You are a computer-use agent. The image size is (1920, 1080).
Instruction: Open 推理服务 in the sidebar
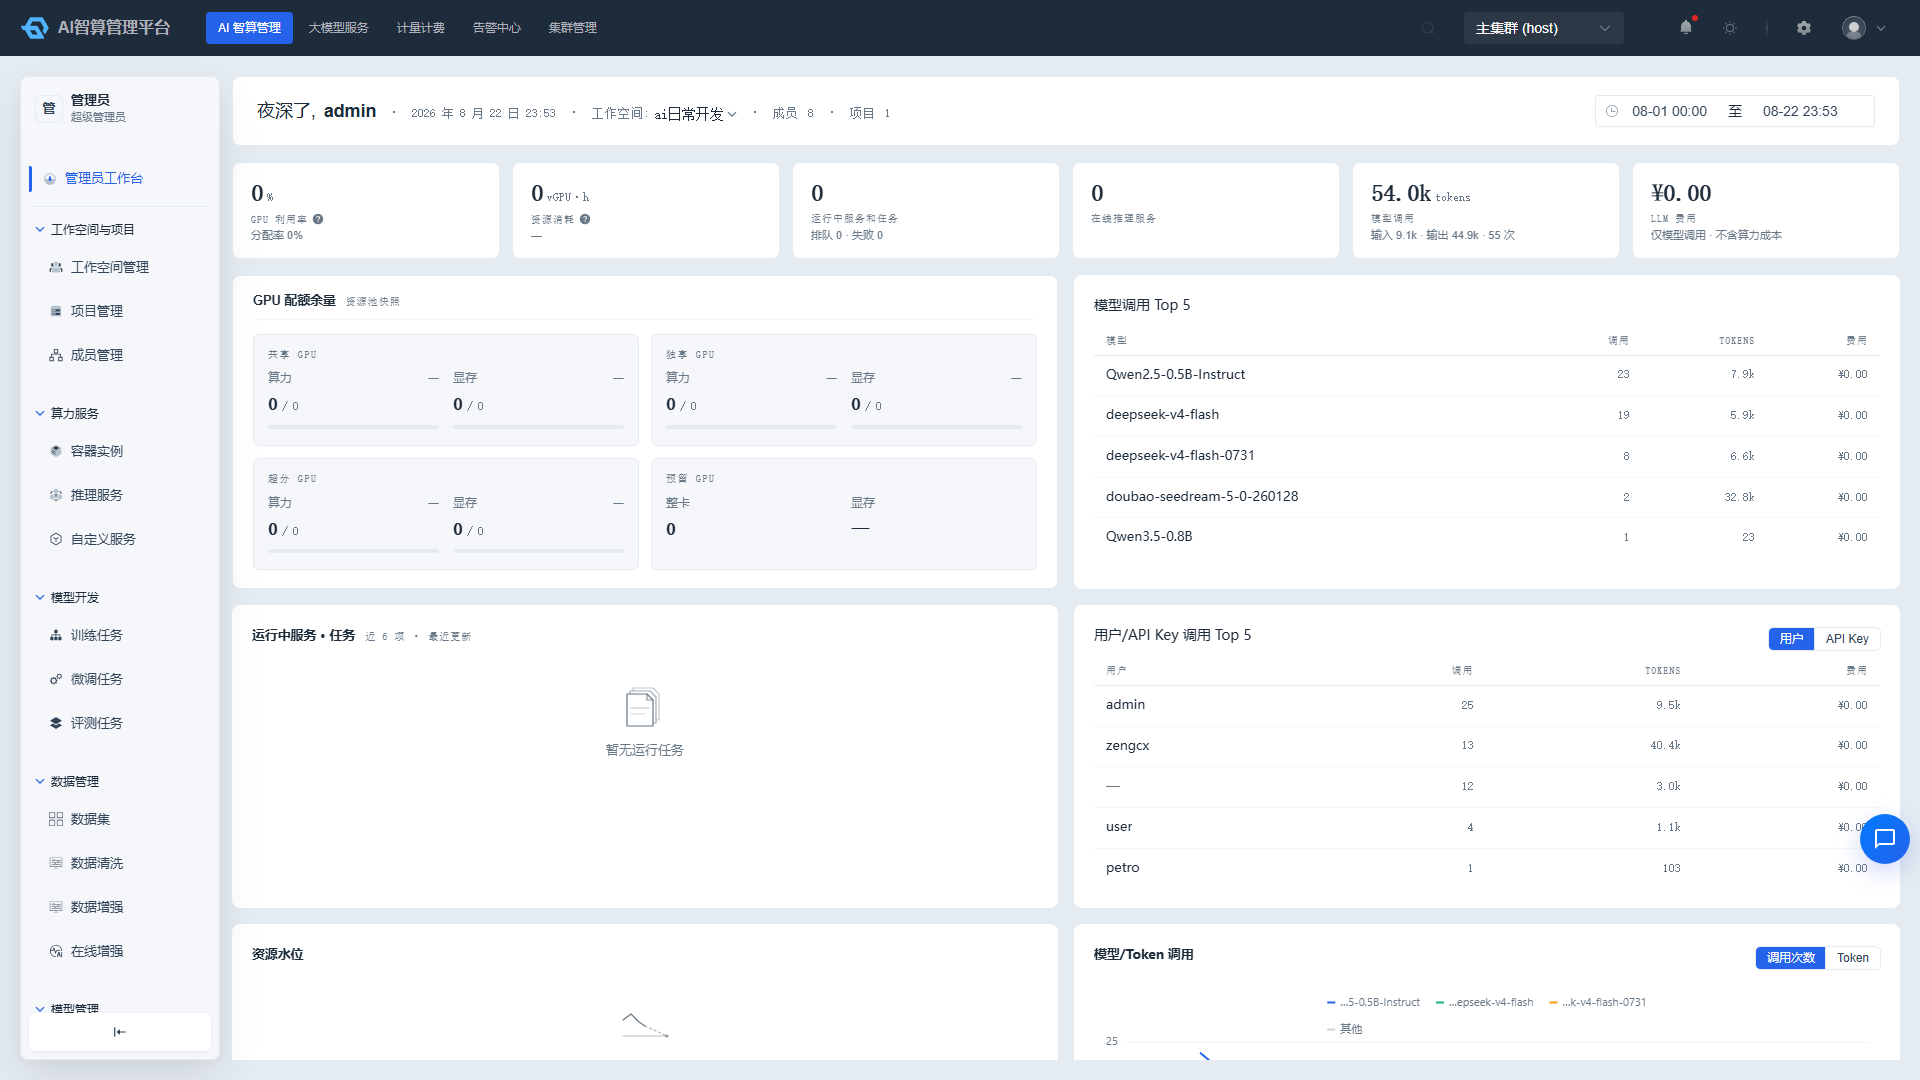tap(97, 495)
